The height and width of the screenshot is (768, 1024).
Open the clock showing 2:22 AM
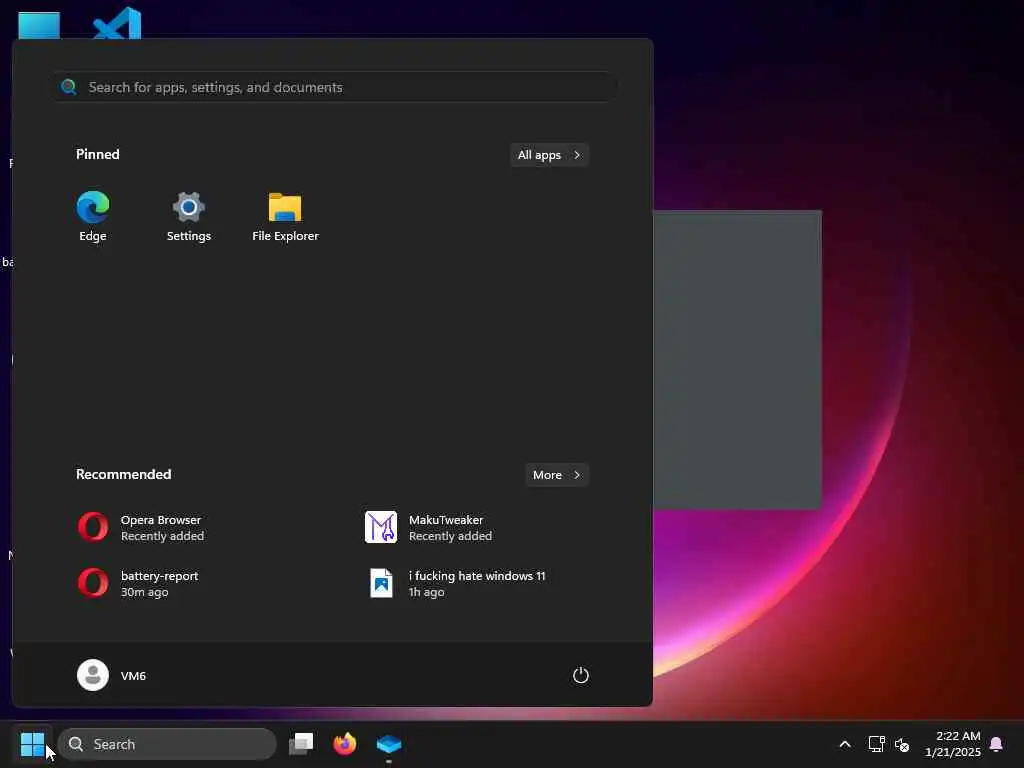pos(953,744)
